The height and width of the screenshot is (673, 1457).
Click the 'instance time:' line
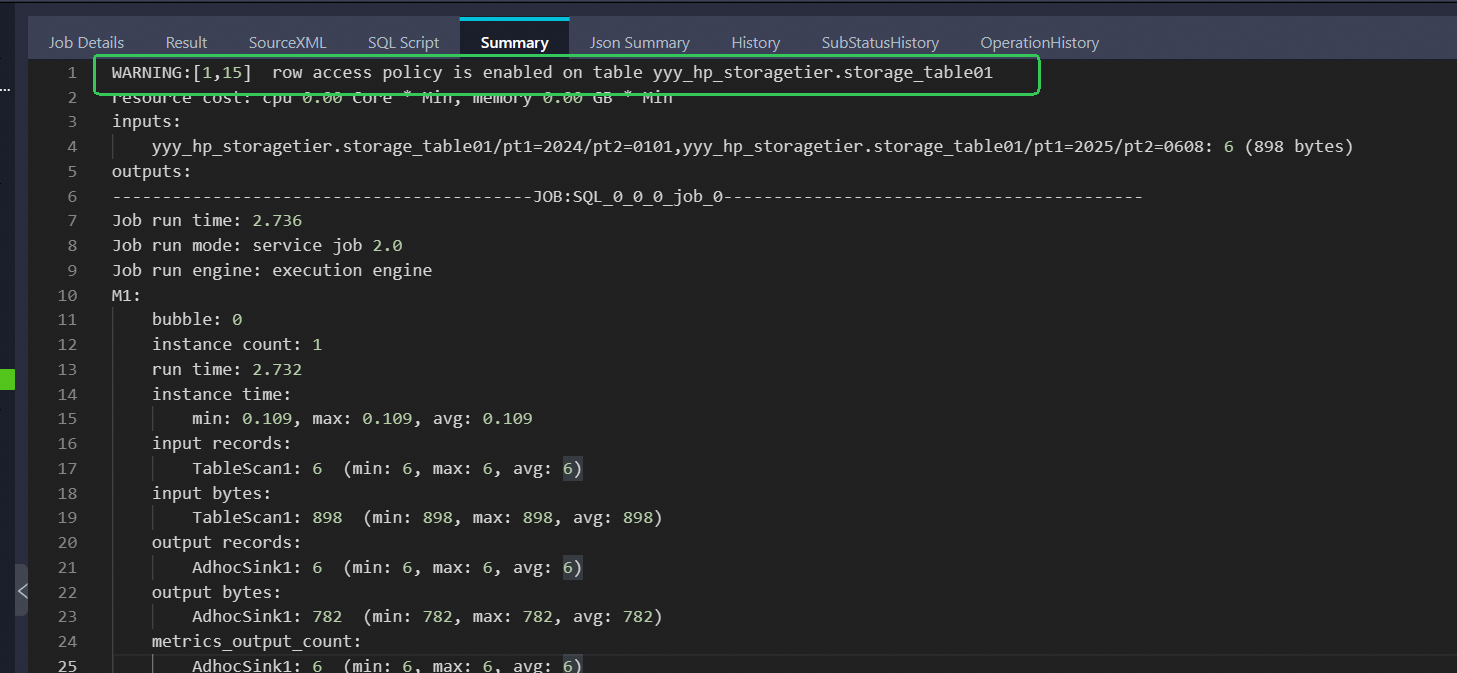click(222, 394)
